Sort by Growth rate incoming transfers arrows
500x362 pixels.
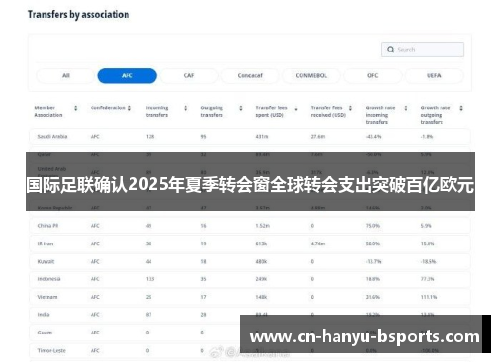(x=406, y=108)
